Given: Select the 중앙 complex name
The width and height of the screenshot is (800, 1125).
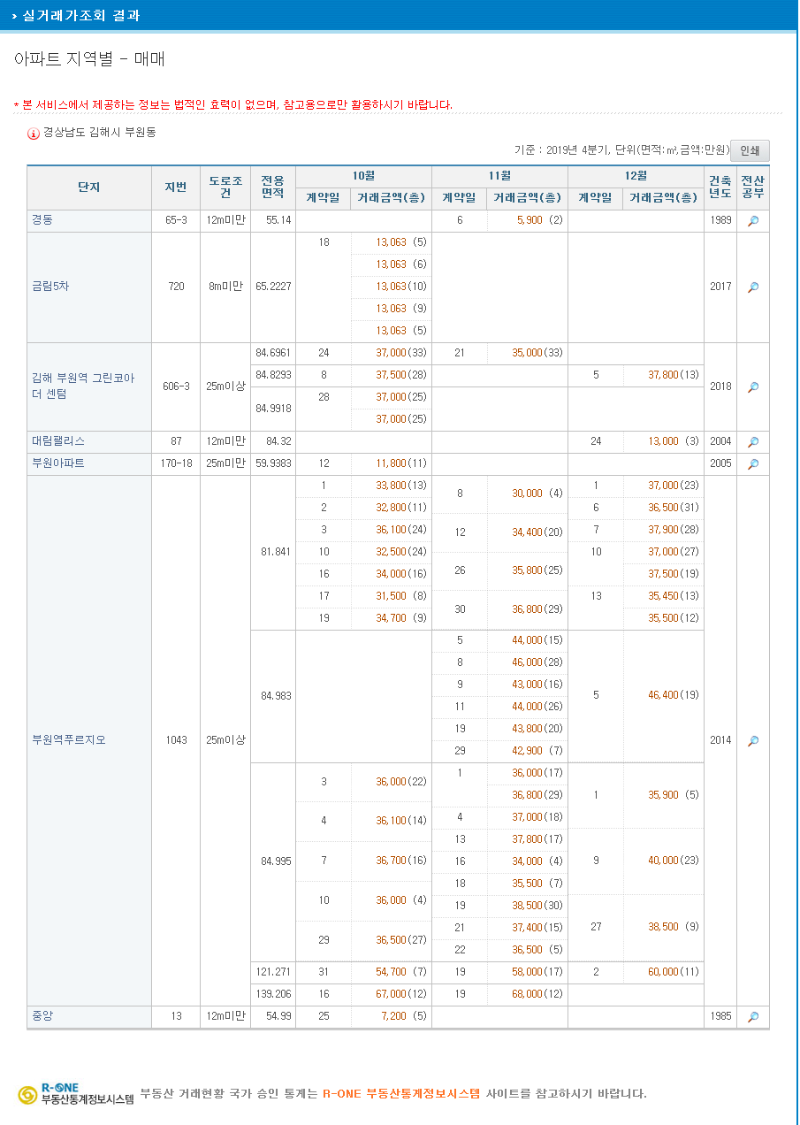Looking at the screenshot, I should (42, 1016).
